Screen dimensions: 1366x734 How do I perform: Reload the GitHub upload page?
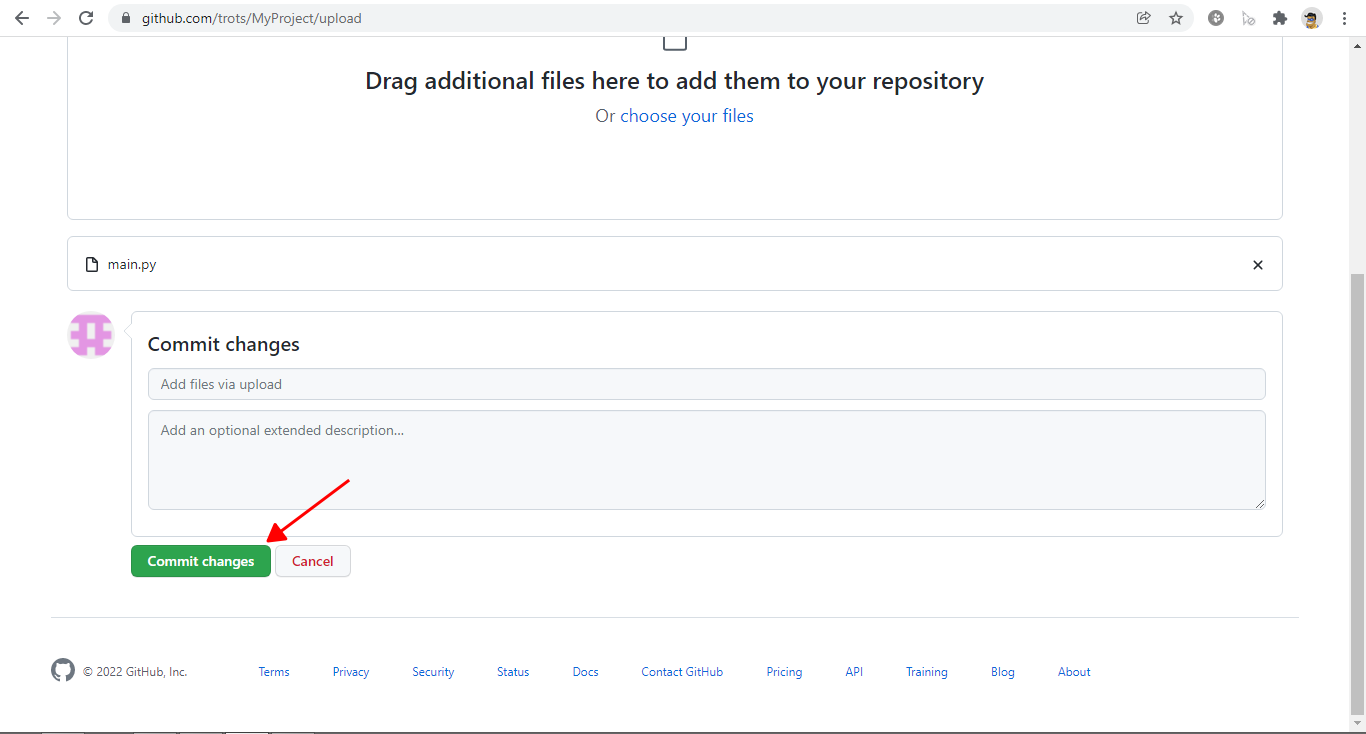pos(86,18)
